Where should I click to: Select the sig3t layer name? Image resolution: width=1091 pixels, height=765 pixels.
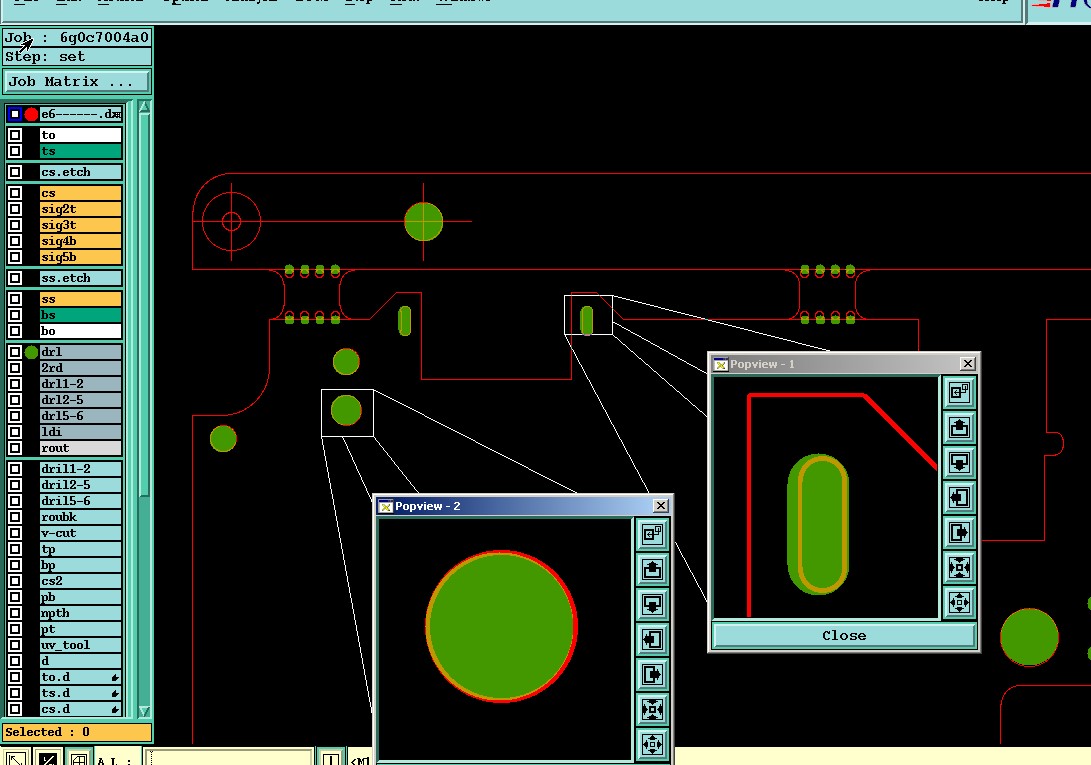pyautogui.click(x=81, y=225)
